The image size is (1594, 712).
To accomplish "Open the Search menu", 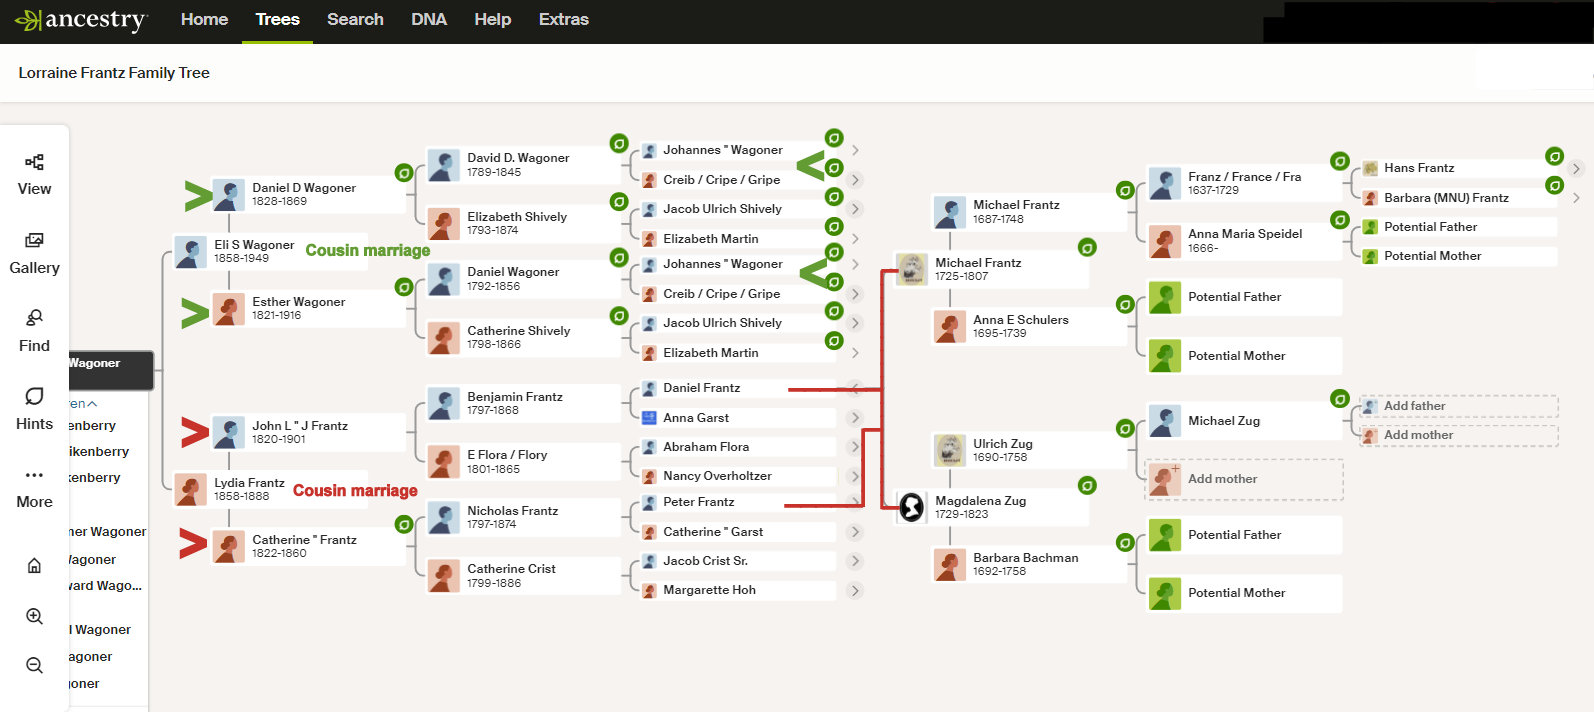I will (355, 20).
